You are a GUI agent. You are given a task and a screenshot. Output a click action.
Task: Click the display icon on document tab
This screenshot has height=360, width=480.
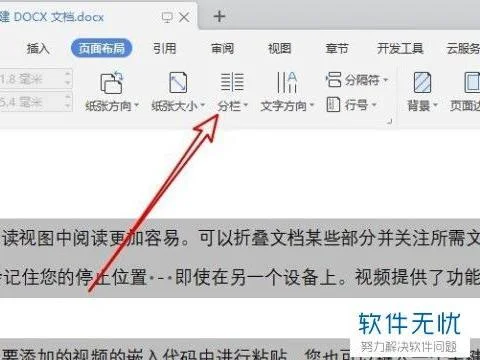click(167, 17)
